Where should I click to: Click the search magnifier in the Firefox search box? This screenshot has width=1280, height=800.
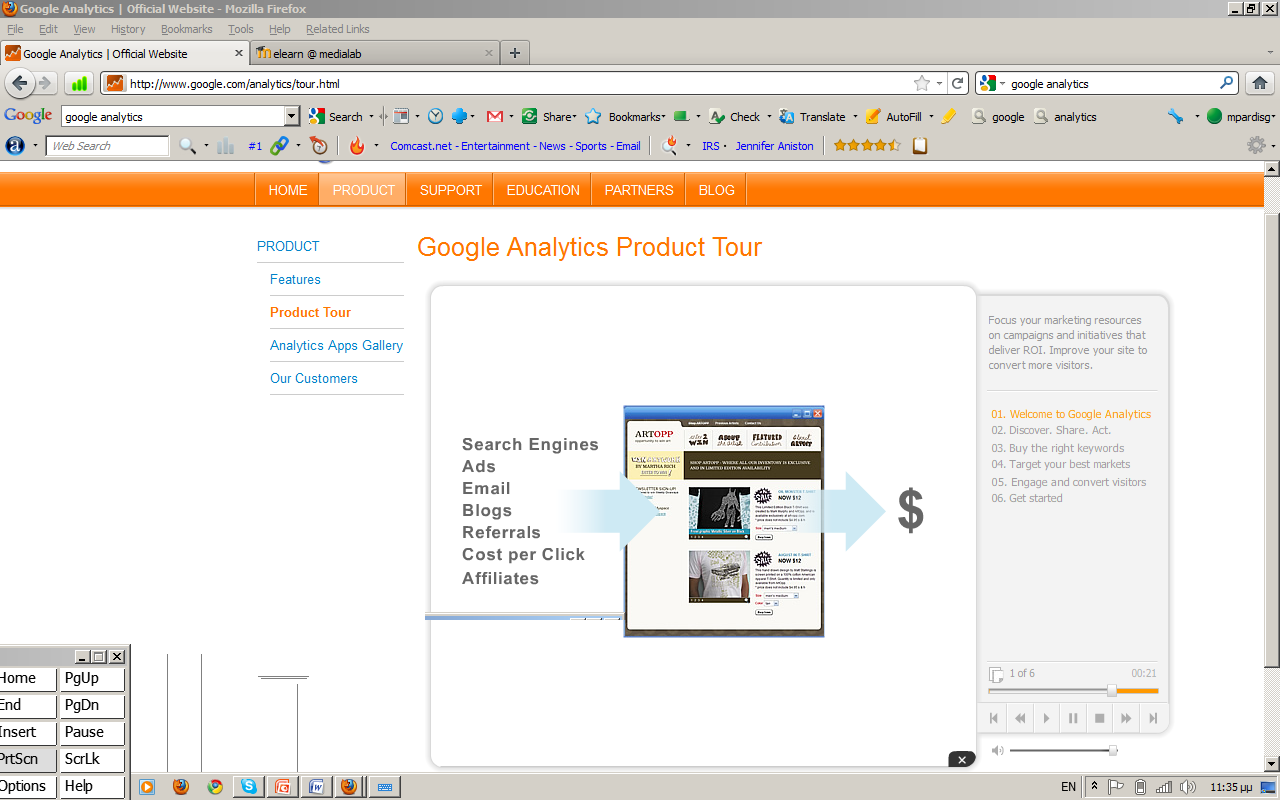tap(1227, 84)
